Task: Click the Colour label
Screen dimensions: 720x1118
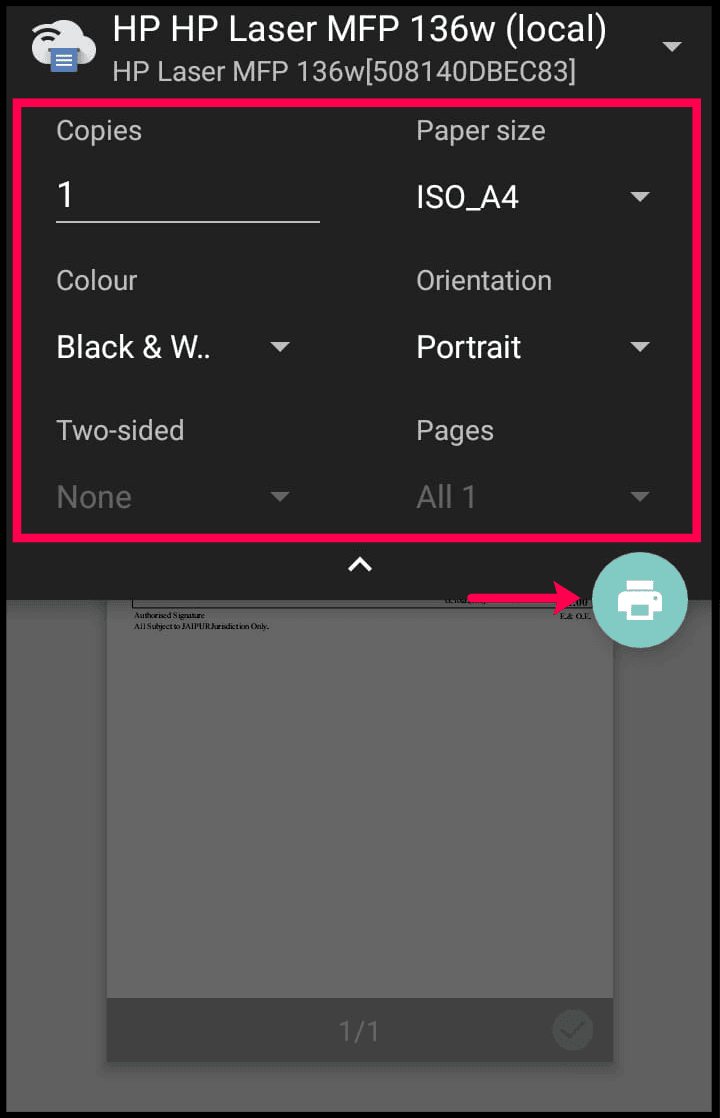Action: pos(96,281)
